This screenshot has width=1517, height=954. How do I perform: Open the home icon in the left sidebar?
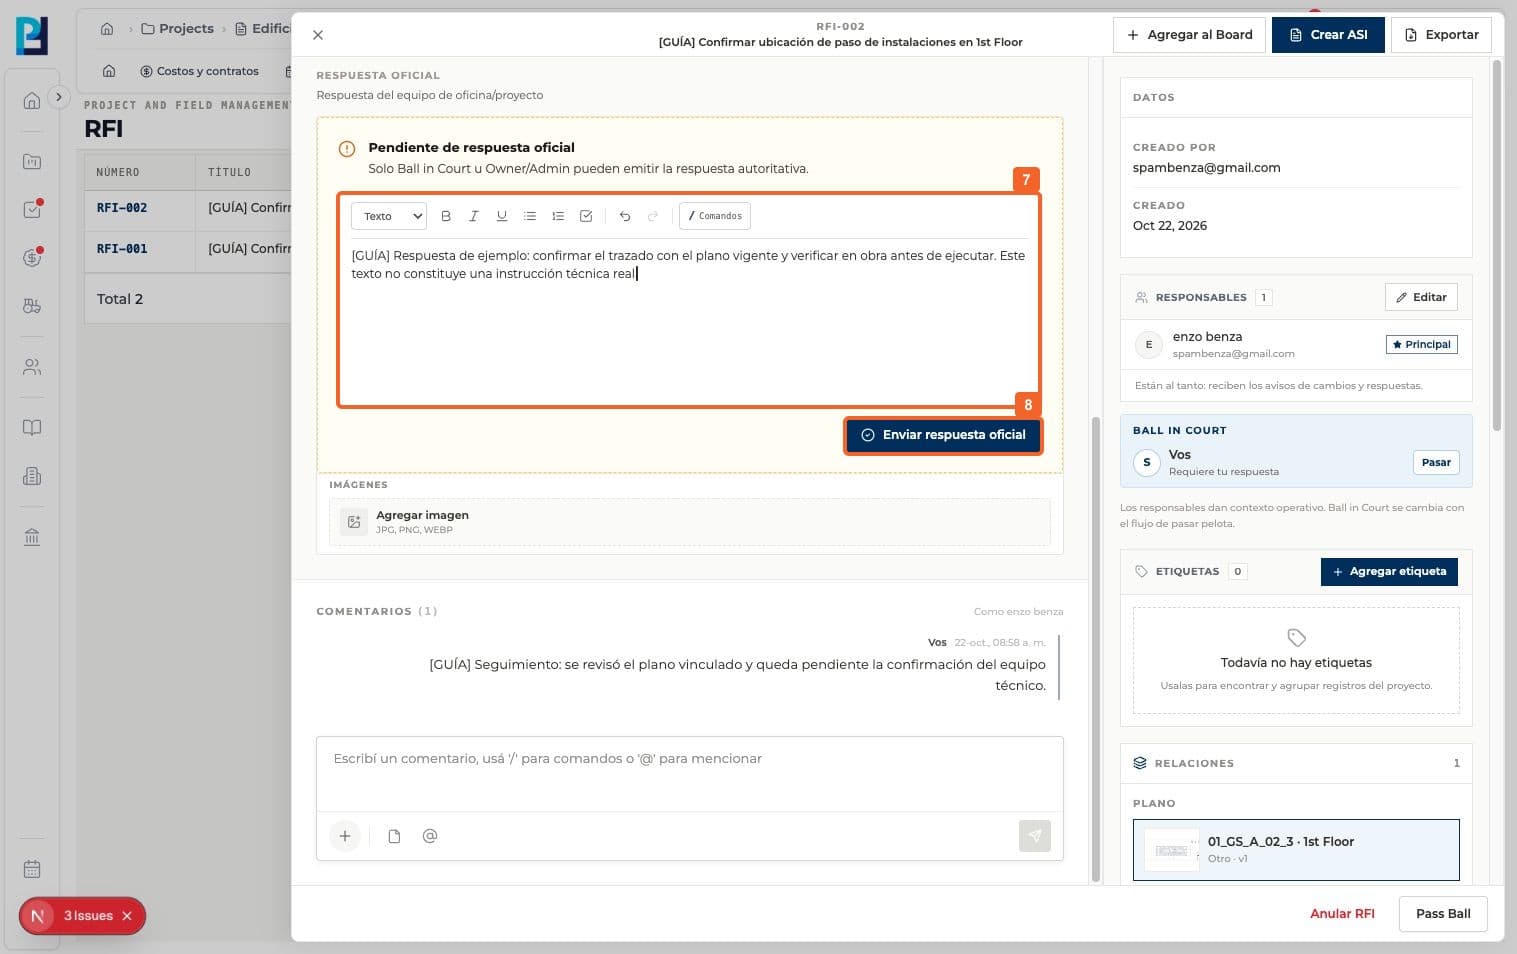tap(32, 100)
